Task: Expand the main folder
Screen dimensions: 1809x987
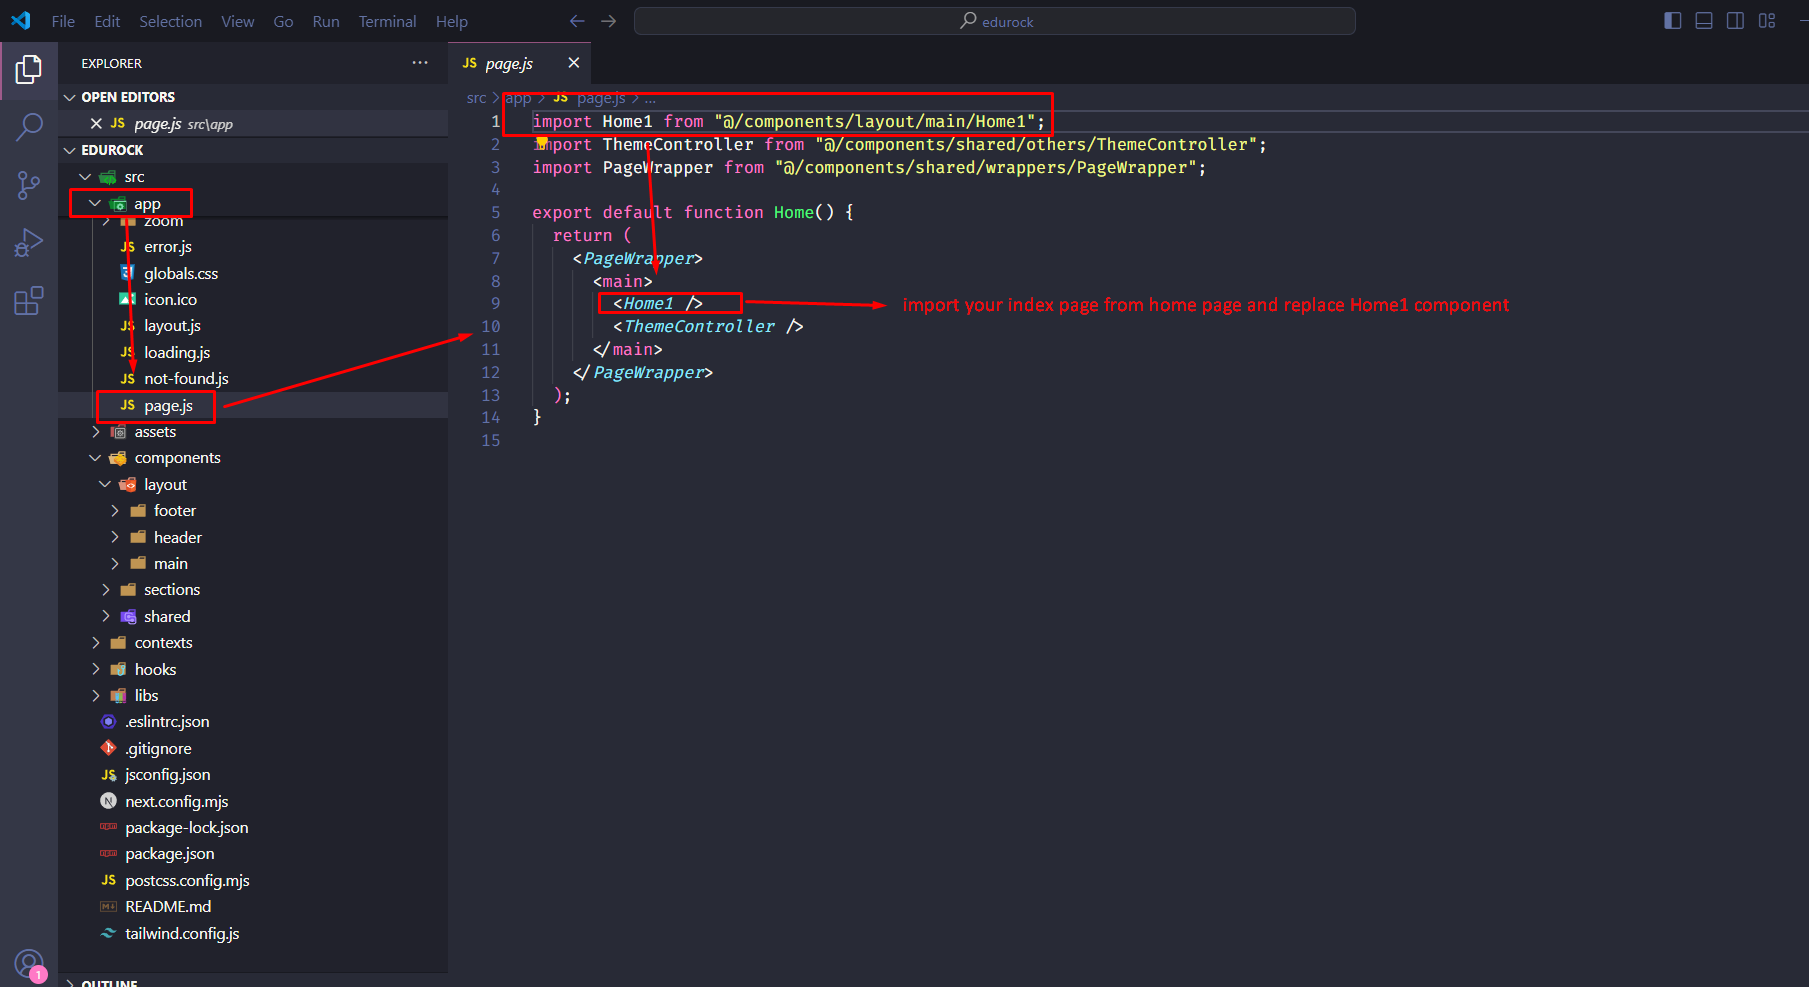Action: 115,563
